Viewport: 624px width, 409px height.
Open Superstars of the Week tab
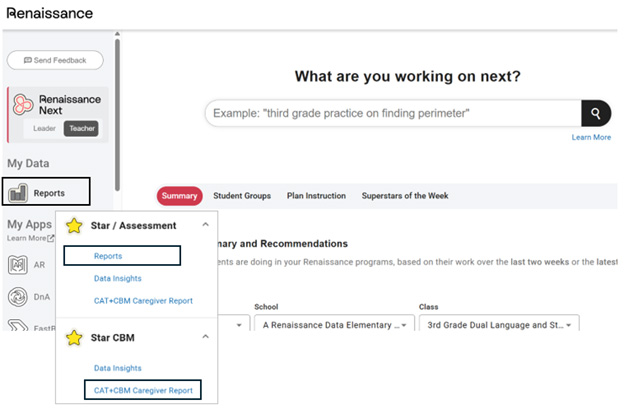click(x=405, y=196)
